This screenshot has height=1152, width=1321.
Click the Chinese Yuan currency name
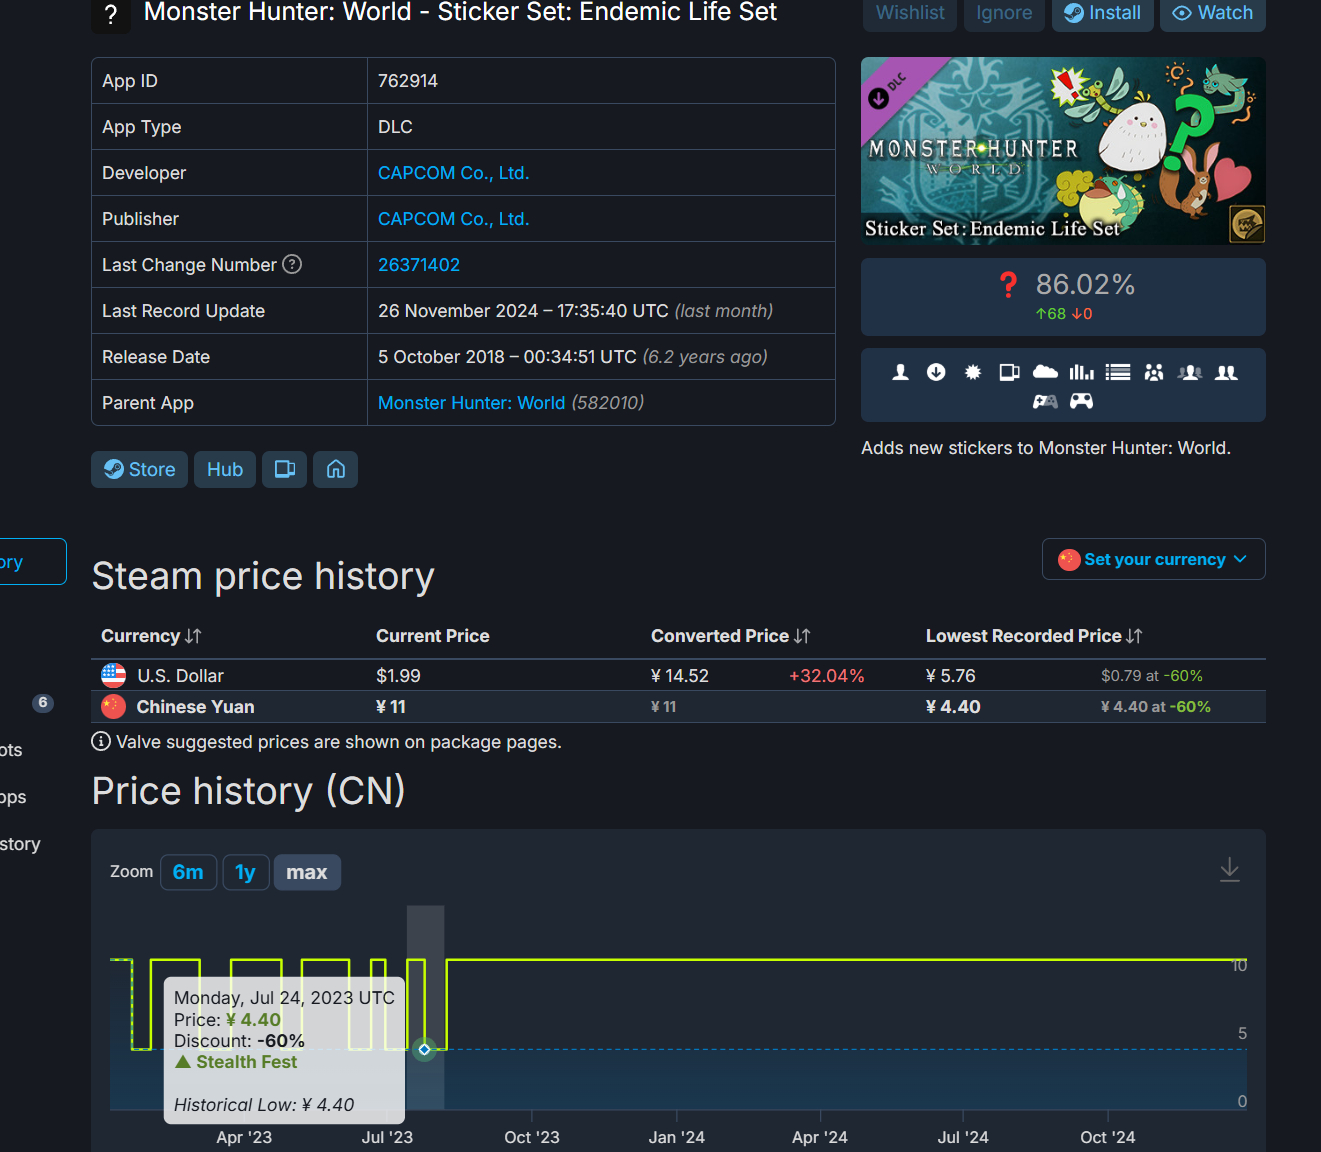coord(196,707)
